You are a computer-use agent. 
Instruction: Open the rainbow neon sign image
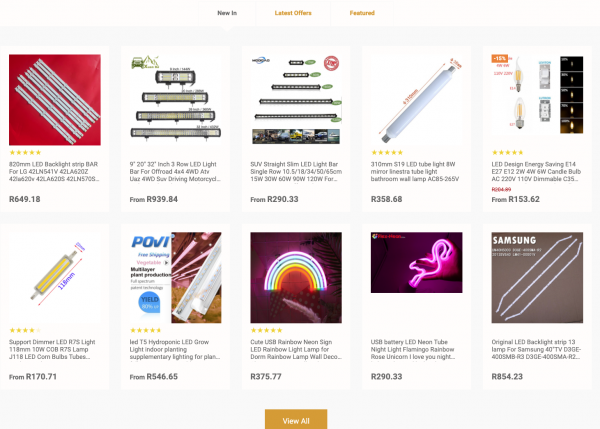[296, 277]
